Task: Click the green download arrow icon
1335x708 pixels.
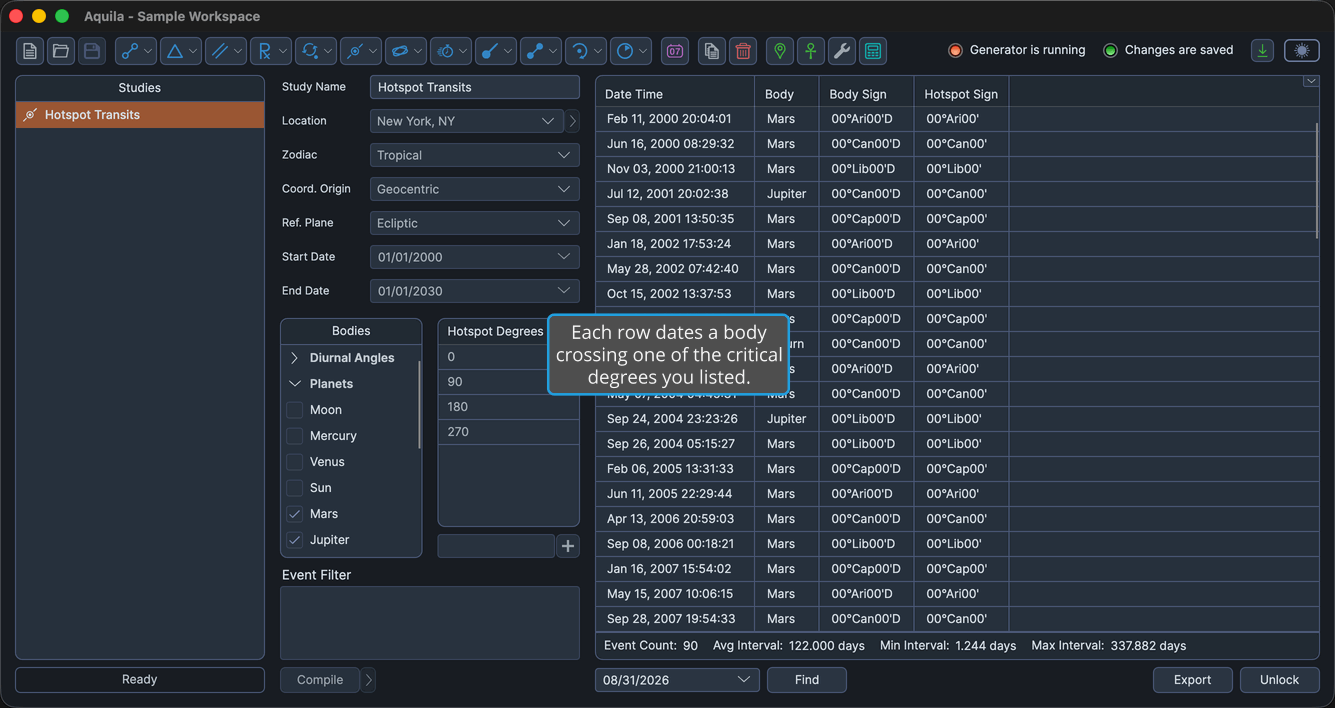Action: point(1263,51)
